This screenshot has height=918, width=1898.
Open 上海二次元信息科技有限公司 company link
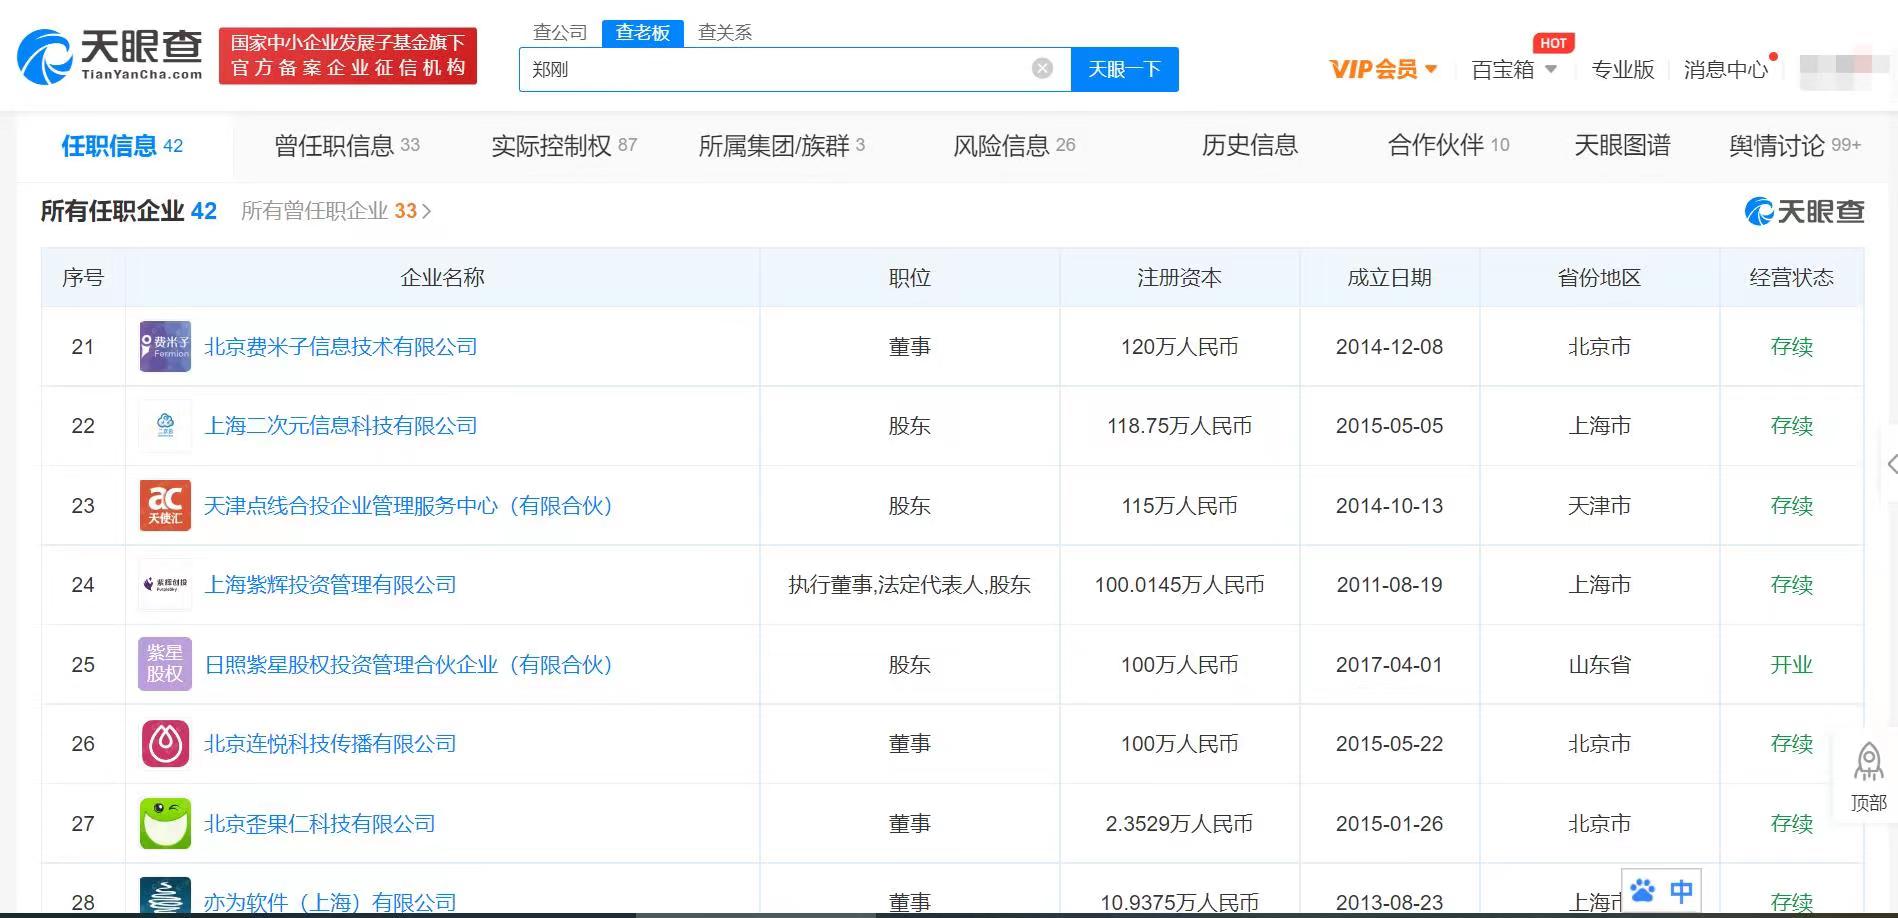click(x=340, y=426)
